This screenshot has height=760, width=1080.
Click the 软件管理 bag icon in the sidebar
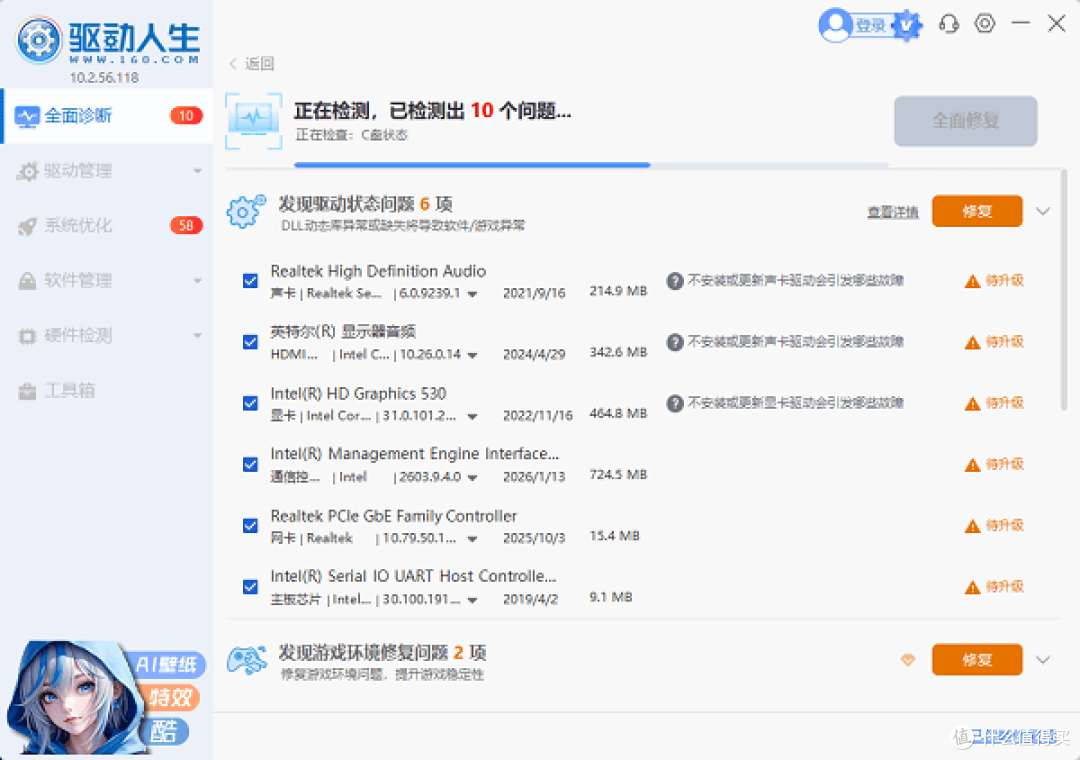click(x=27, y=281)
